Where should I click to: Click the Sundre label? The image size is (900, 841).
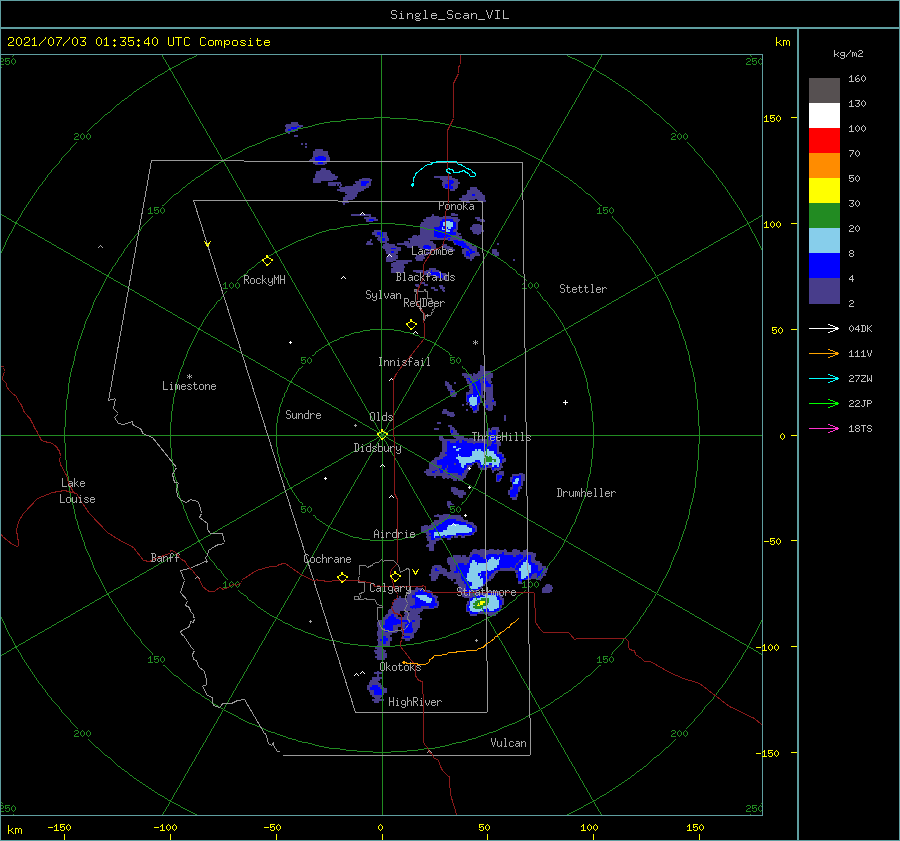click(303, 415)
